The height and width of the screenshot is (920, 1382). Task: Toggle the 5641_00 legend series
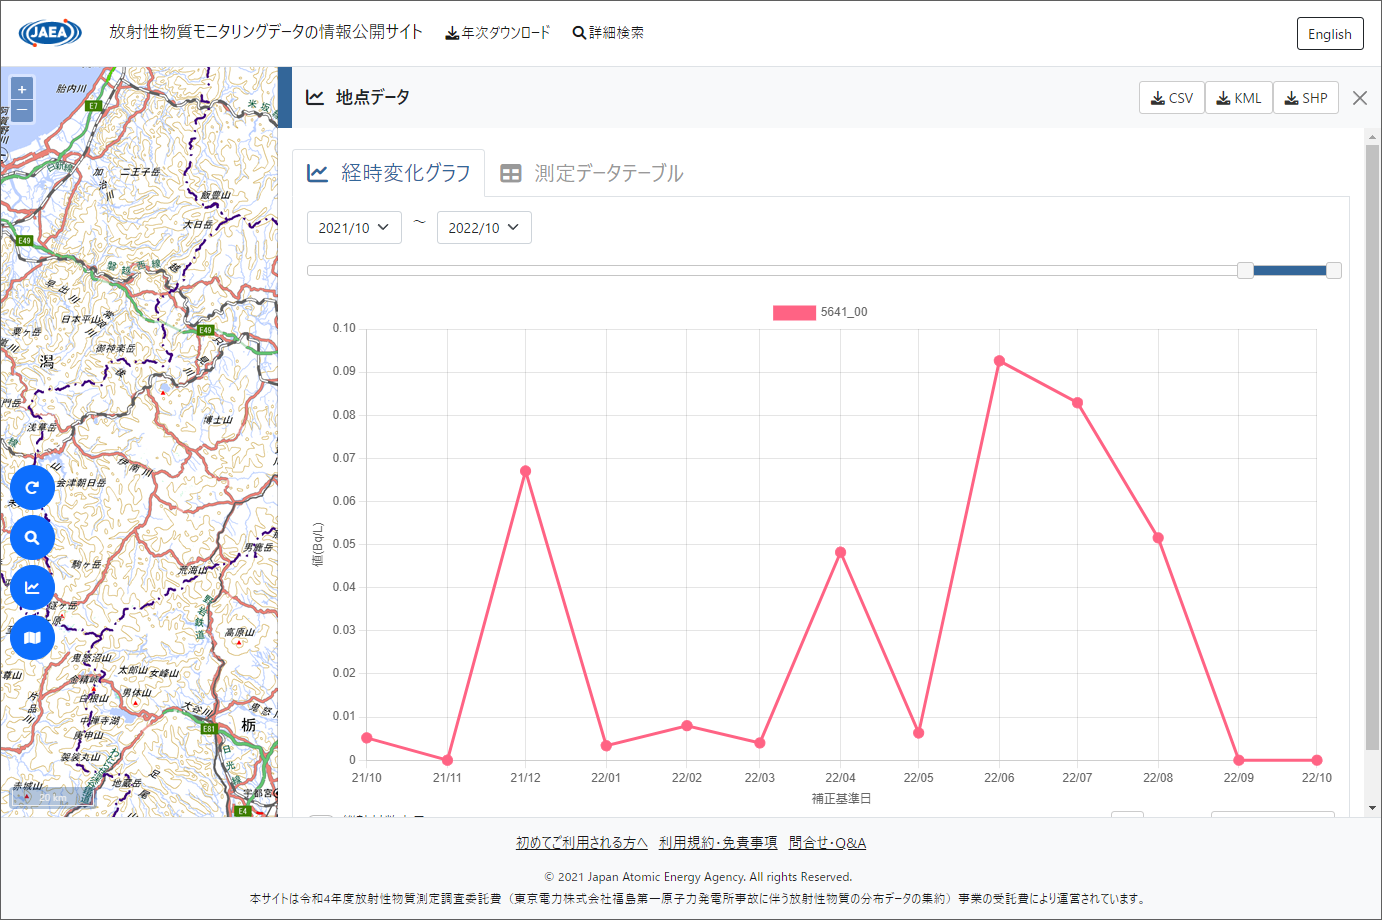click(x=794, y=312)
